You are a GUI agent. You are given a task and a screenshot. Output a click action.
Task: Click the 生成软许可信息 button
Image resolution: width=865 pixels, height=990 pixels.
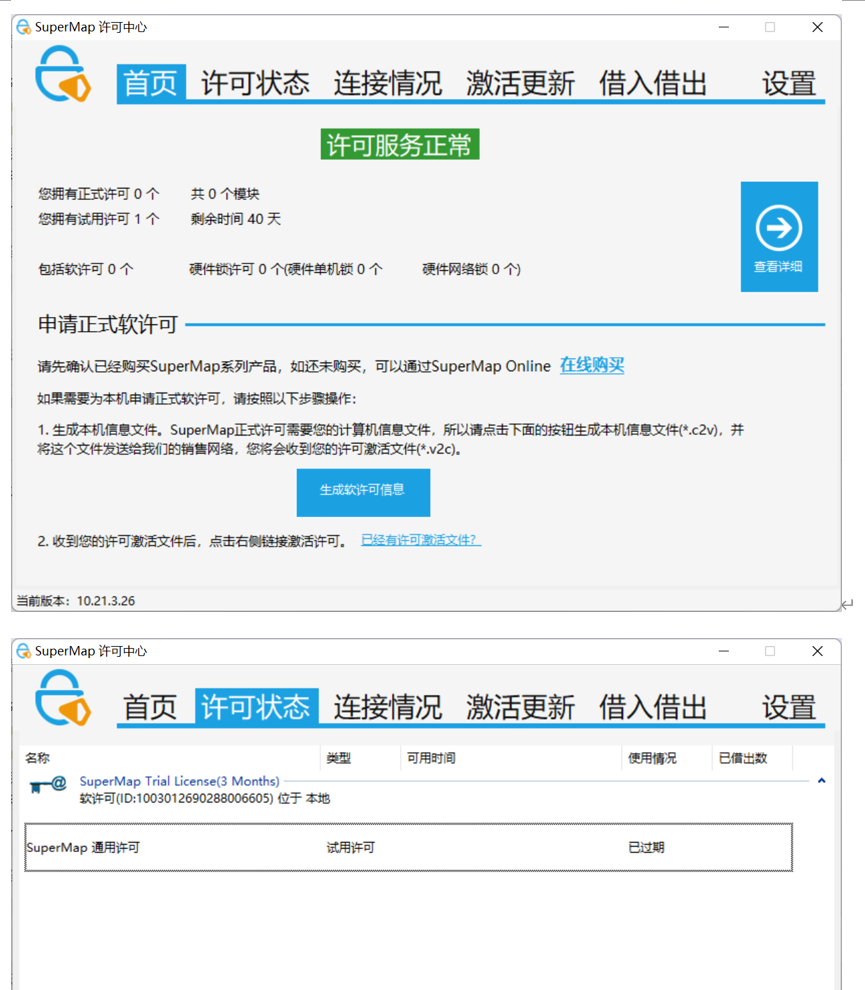[363, 492]
